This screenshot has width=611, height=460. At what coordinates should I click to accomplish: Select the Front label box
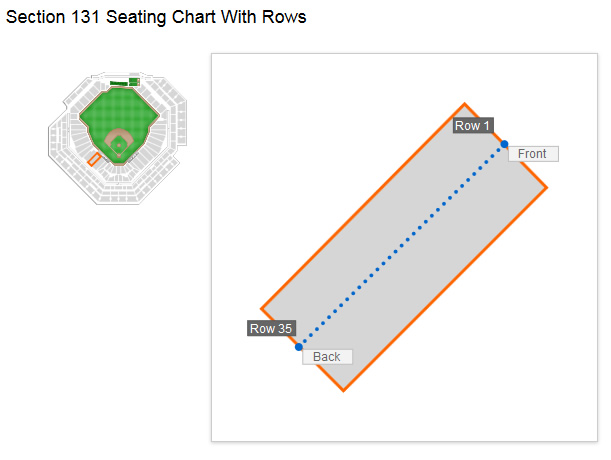[533, 154]
